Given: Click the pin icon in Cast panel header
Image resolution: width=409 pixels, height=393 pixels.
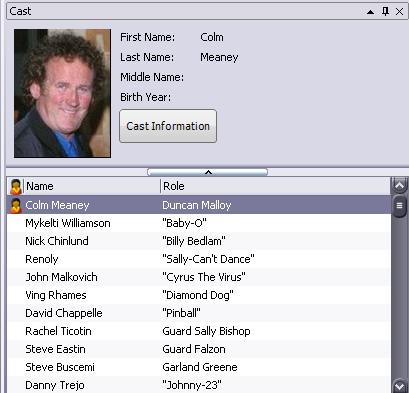Looking at the screenshot, I should (x=385, y=11).
